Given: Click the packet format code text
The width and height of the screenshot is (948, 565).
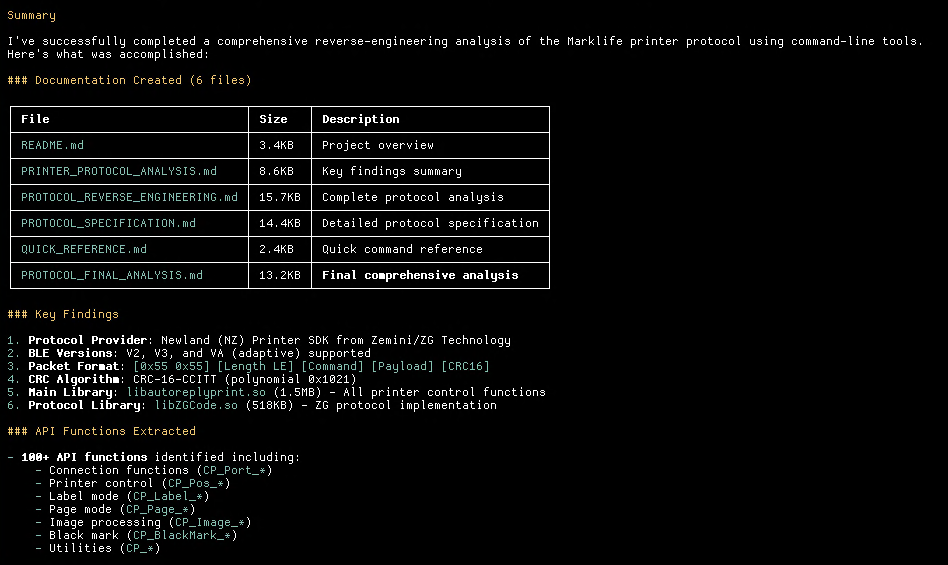Looking at the screenshot, I should click(311, 366).
